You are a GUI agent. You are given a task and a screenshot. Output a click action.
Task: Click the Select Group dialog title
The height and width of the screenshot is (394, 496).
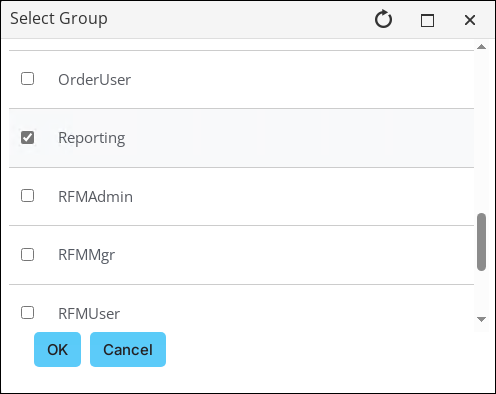59,19
